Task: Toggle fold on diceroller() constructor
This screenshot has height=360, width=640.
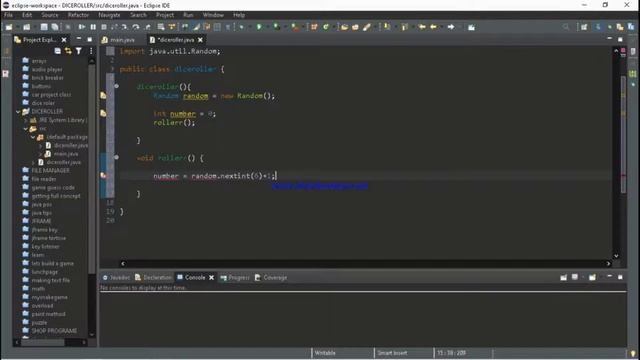Action: tap(116, 86)
